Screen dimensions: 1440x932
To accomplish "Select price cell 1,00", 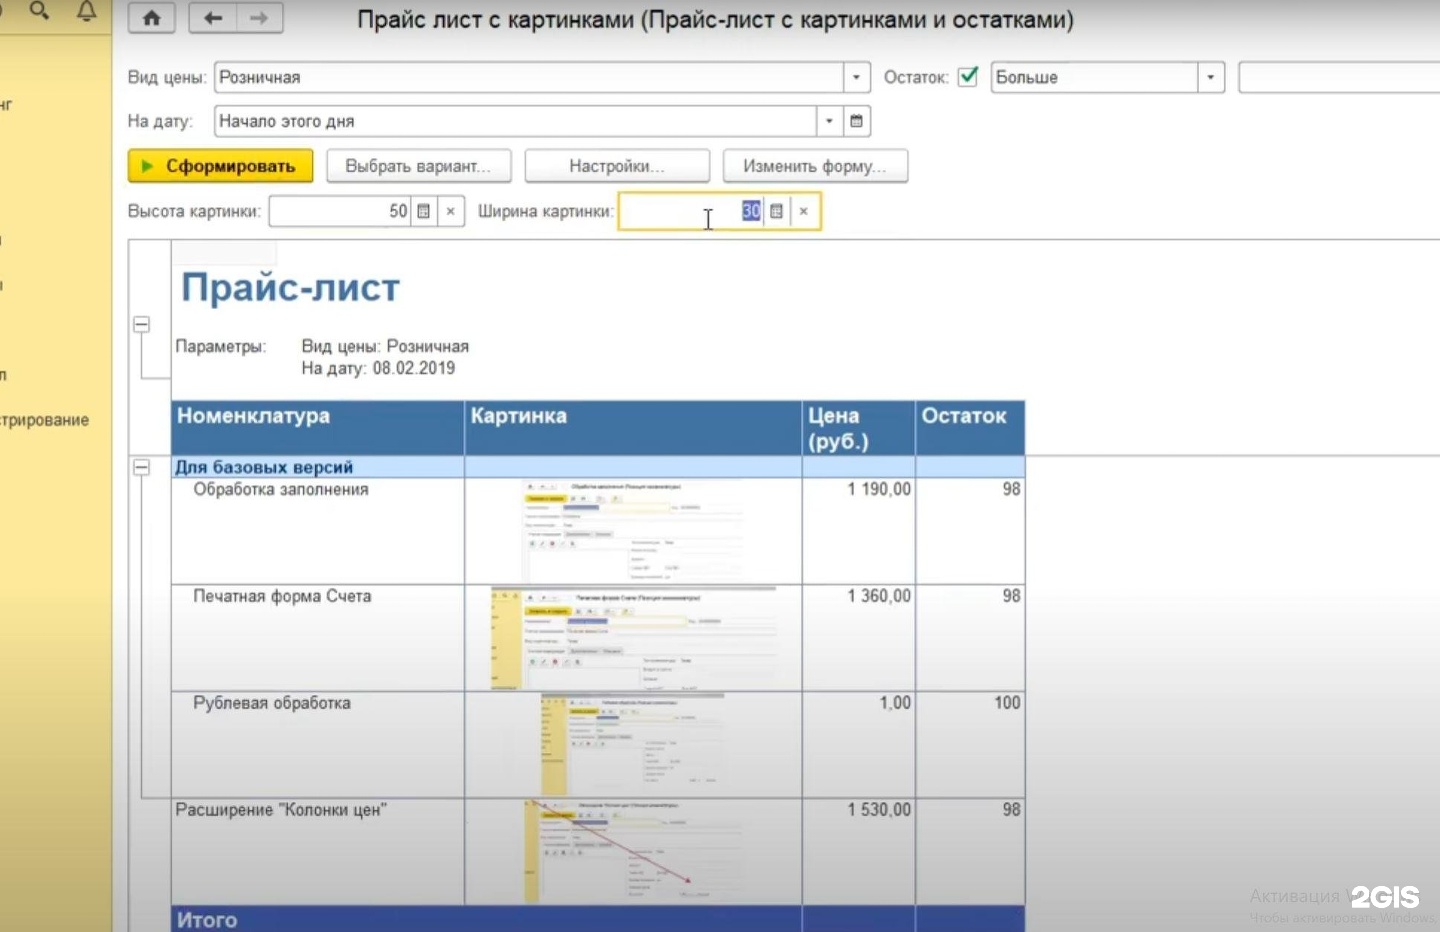I will [859, 745].
